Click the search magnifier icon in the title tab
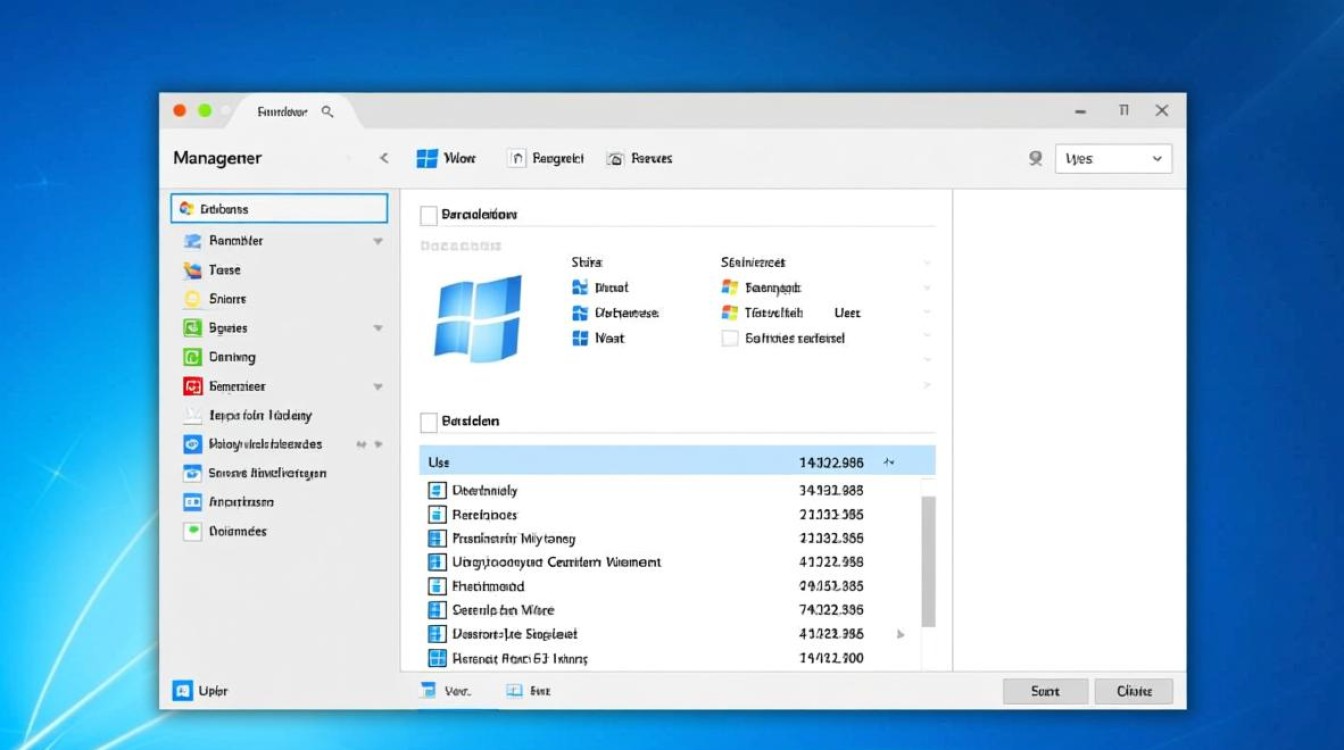This screenshot has width=1344, height=750. [x=327, y=112]
